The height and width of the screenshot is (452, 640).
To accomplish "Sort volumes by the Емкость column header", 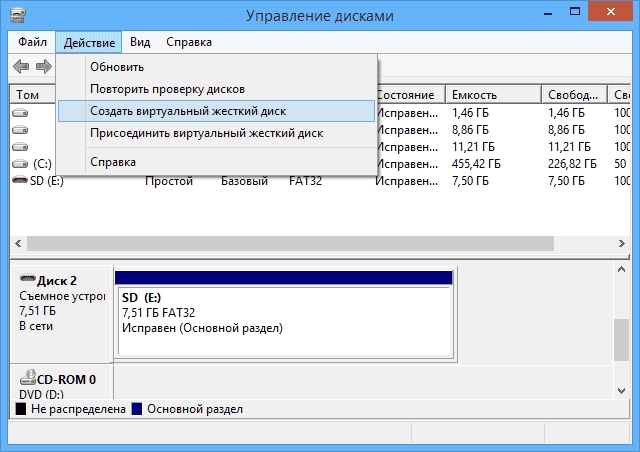I will pyautogui.click(x=492, y=95).
